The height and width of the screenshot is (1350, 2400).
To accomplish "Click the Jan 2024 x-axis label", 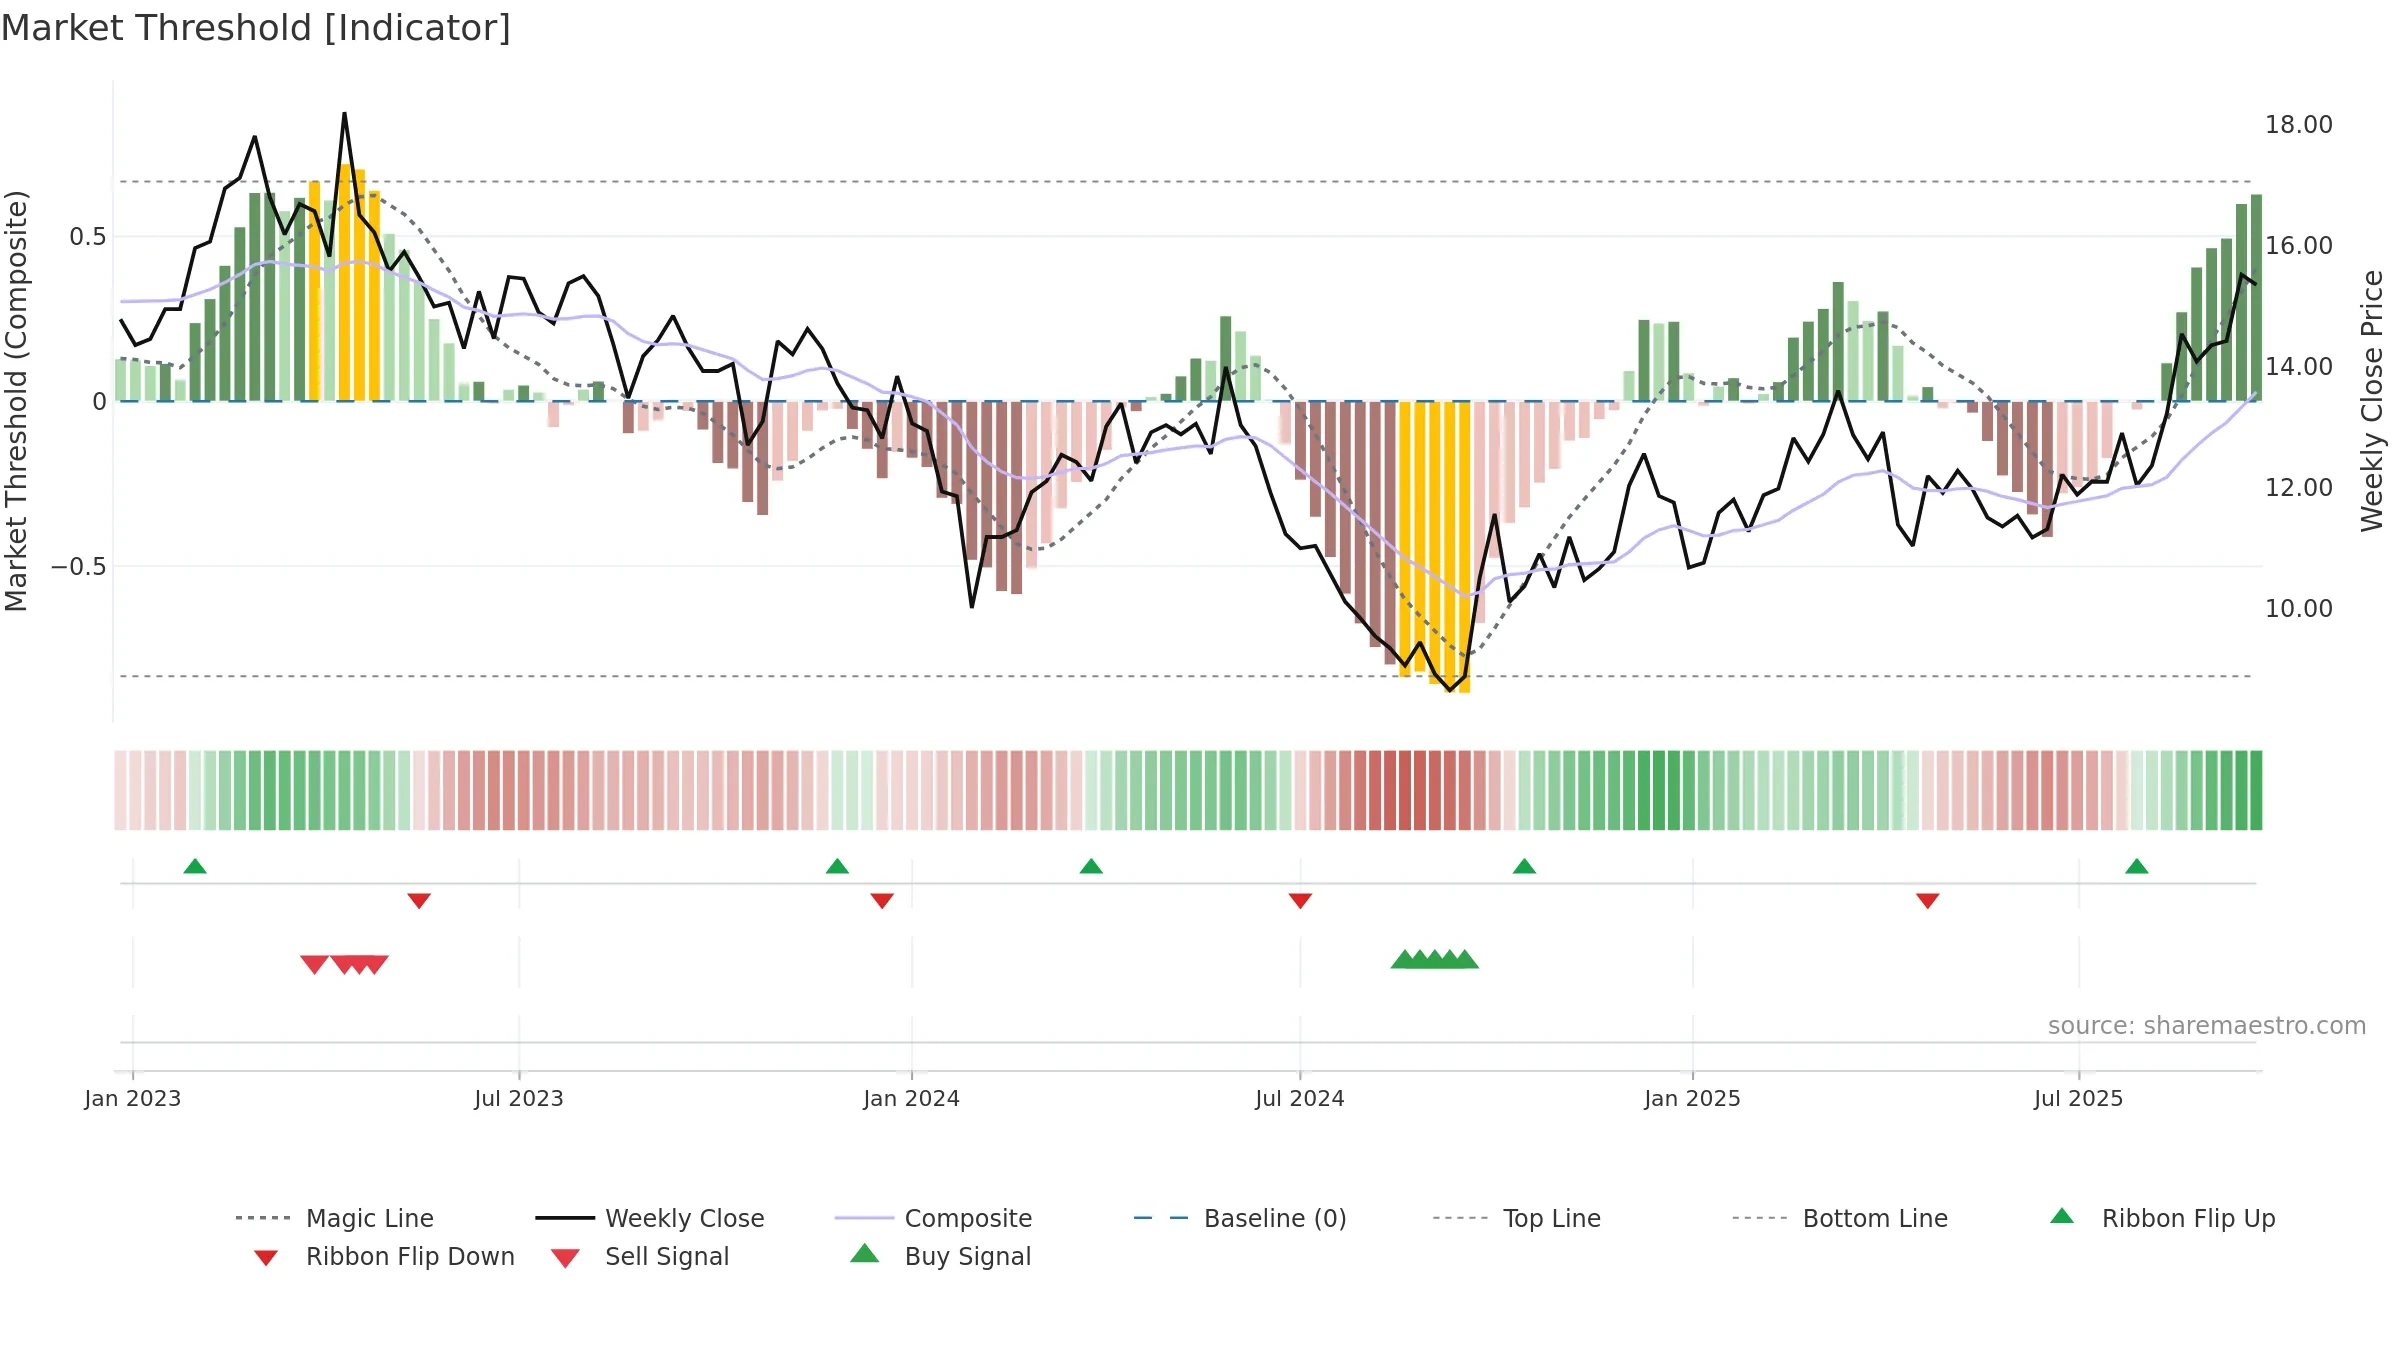I will tap(912, 1099).
